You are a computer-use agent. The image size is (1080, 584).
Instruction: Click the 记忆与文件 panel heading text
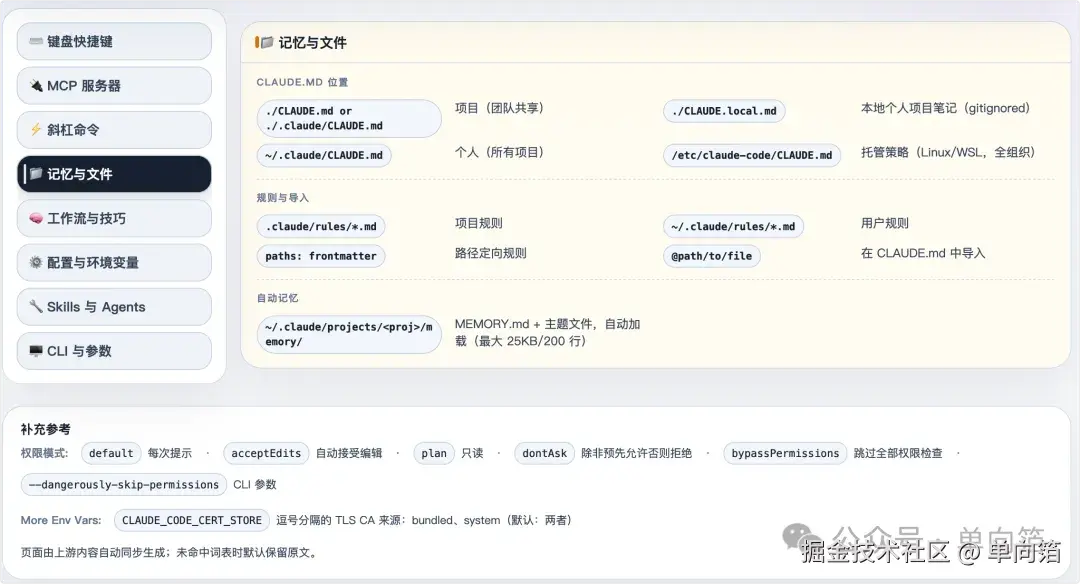312,43
